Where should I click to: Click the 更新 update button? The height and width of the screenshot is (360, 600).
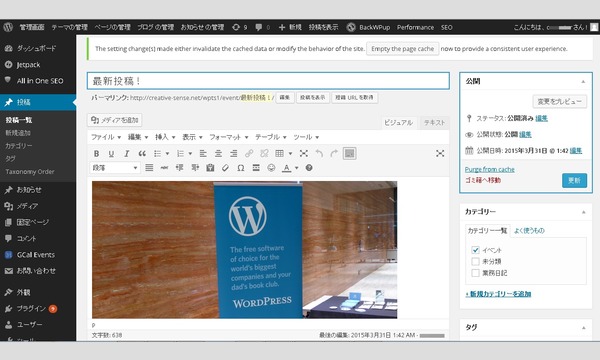[x=574, y=180]
